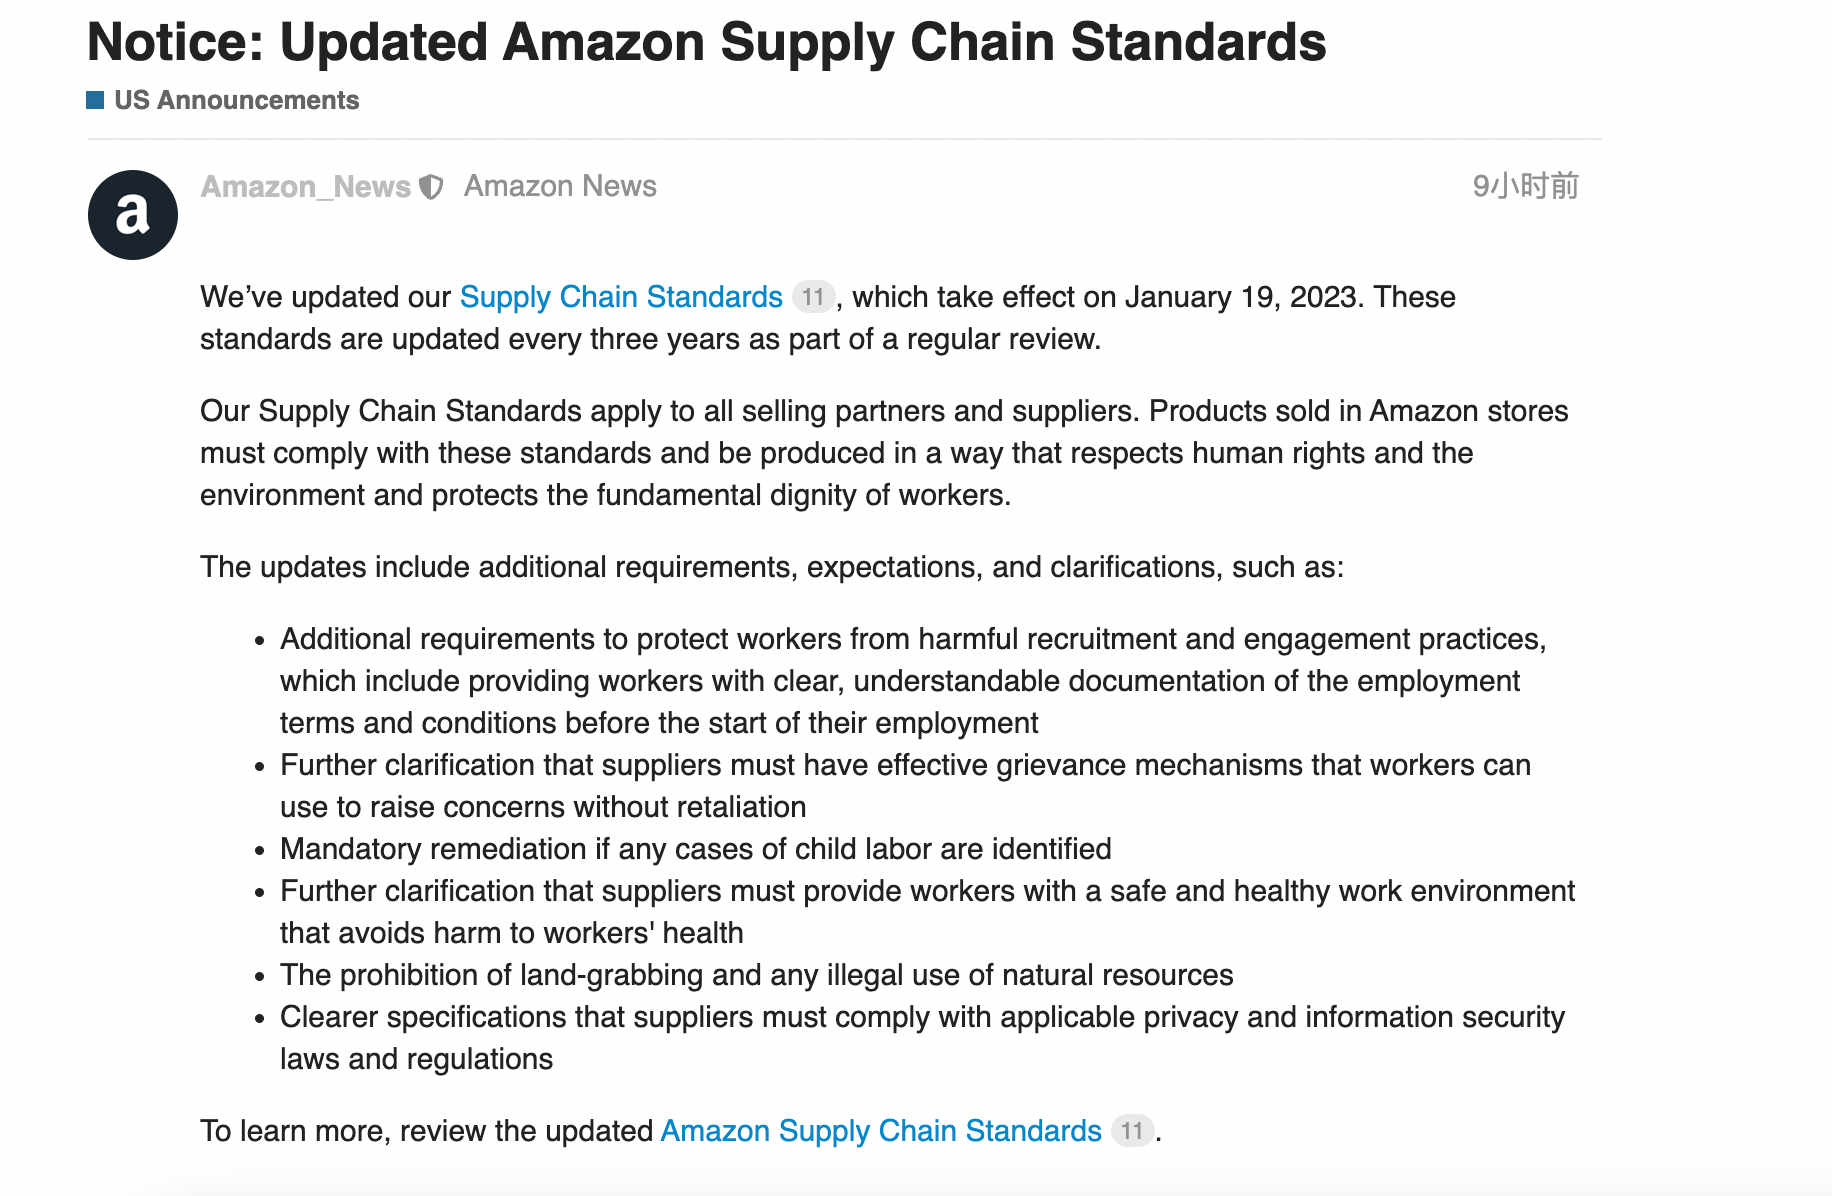Click the land-grabbing prohibition bullet text

click(756, 975)
